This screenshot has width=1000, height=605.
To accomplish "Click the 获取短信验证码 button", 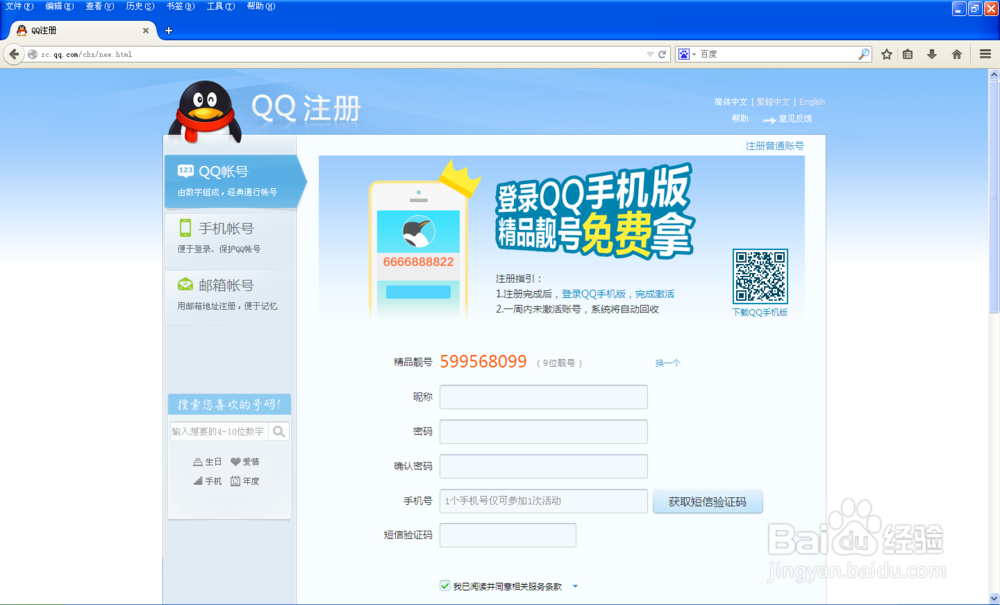I will pyautogui.click(x=707, y=502).
